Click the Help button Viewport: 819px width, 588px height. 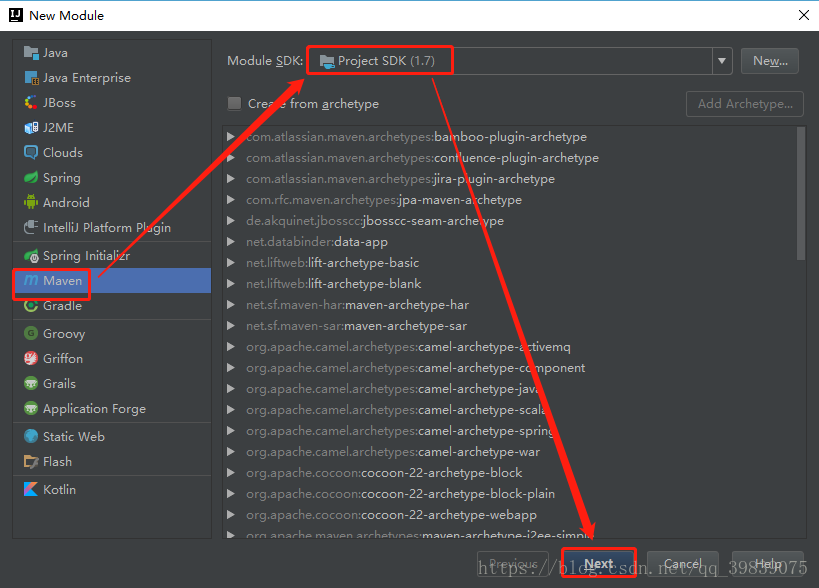(x=768, y=563)
